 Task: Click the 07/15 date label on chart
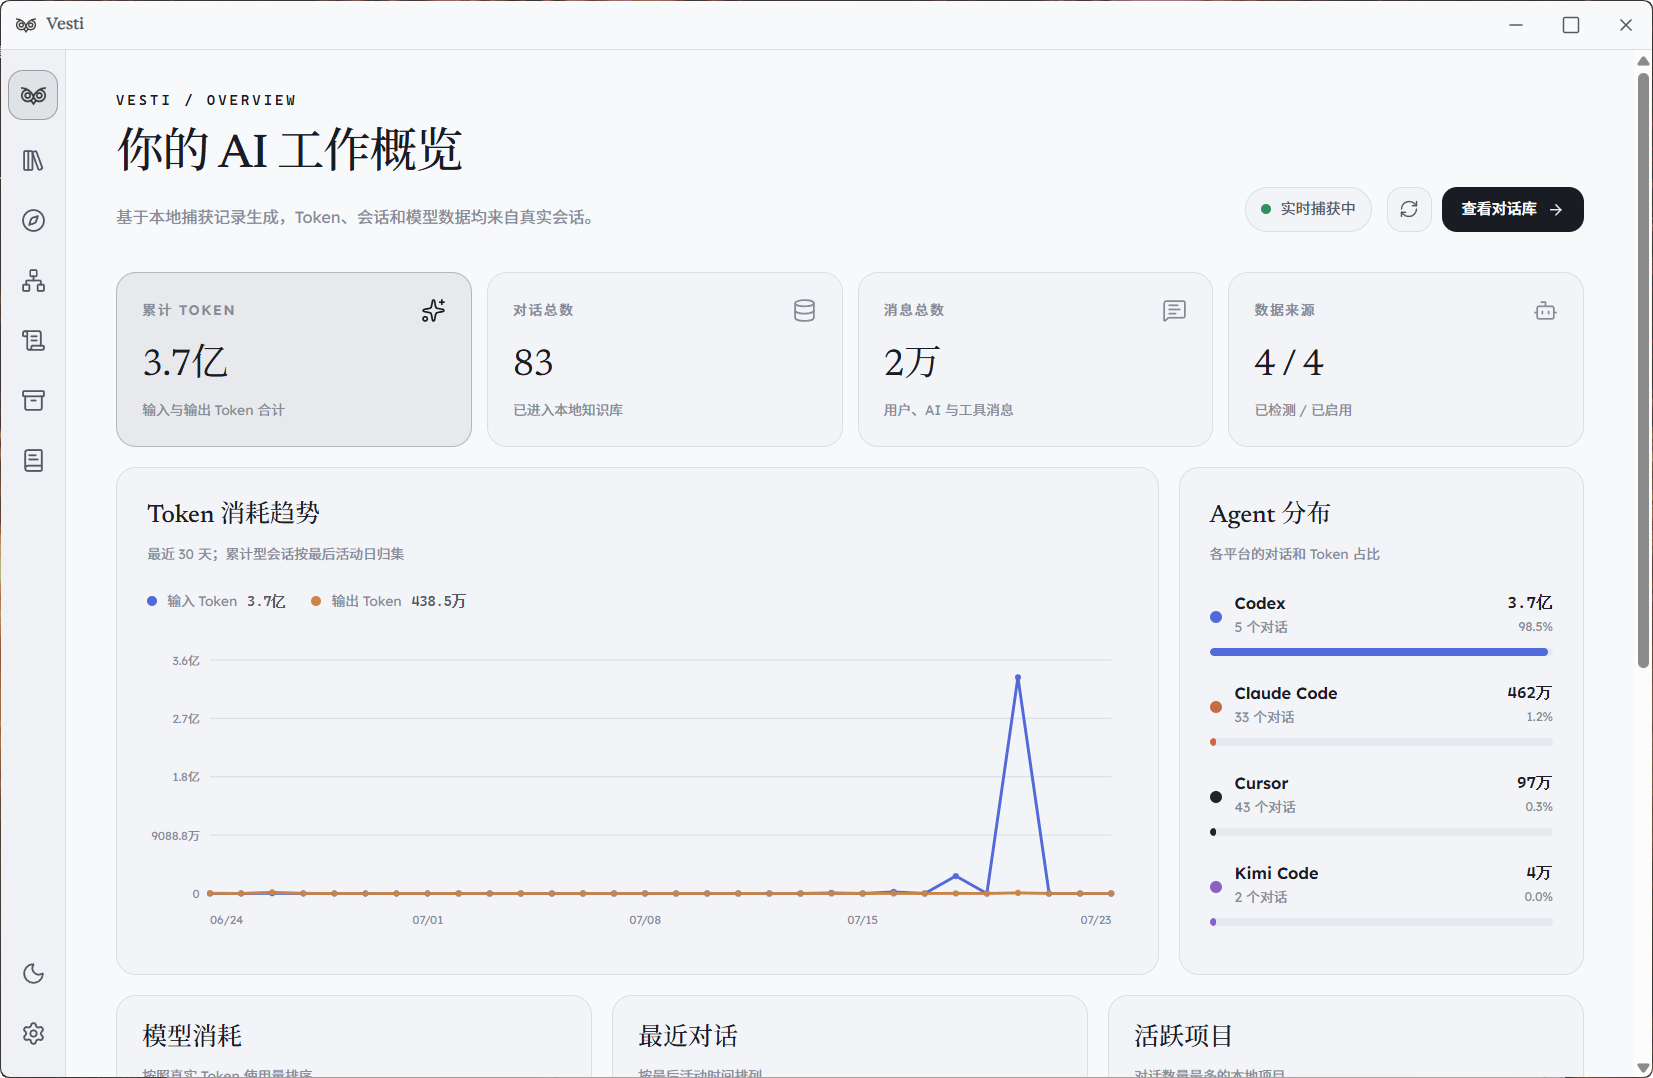coord(862,920)
